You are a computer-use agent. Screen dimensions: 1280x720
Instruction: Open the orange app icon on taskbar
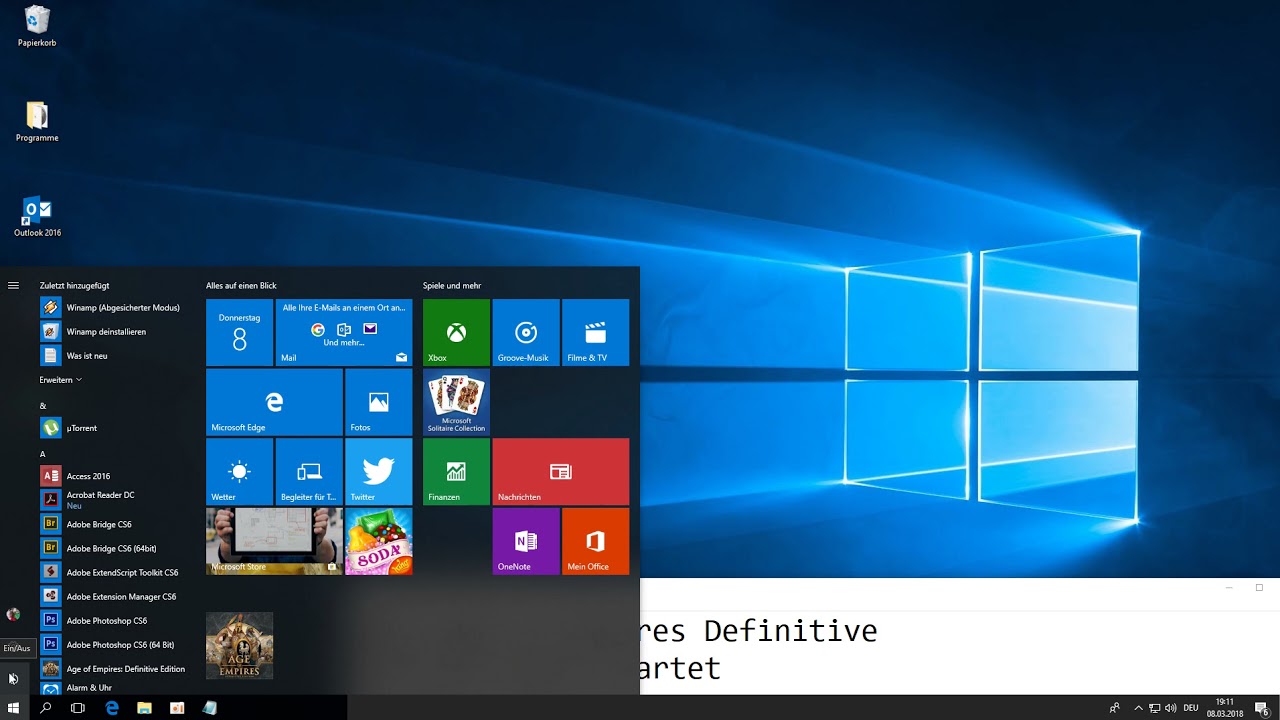point(177,708)
